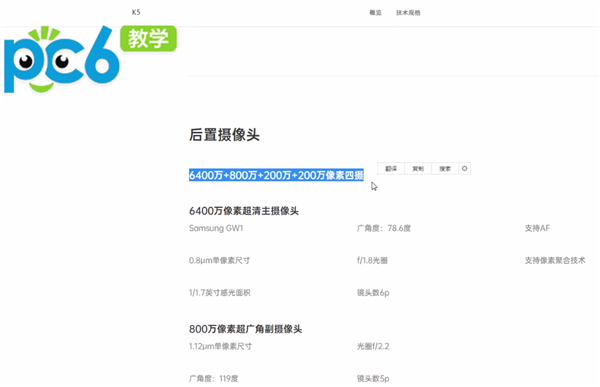Image resolution: width=600 pixels, height=387 pixels.
Task: Click the 广角度：78.6度 spec
Action: point(384,228)
